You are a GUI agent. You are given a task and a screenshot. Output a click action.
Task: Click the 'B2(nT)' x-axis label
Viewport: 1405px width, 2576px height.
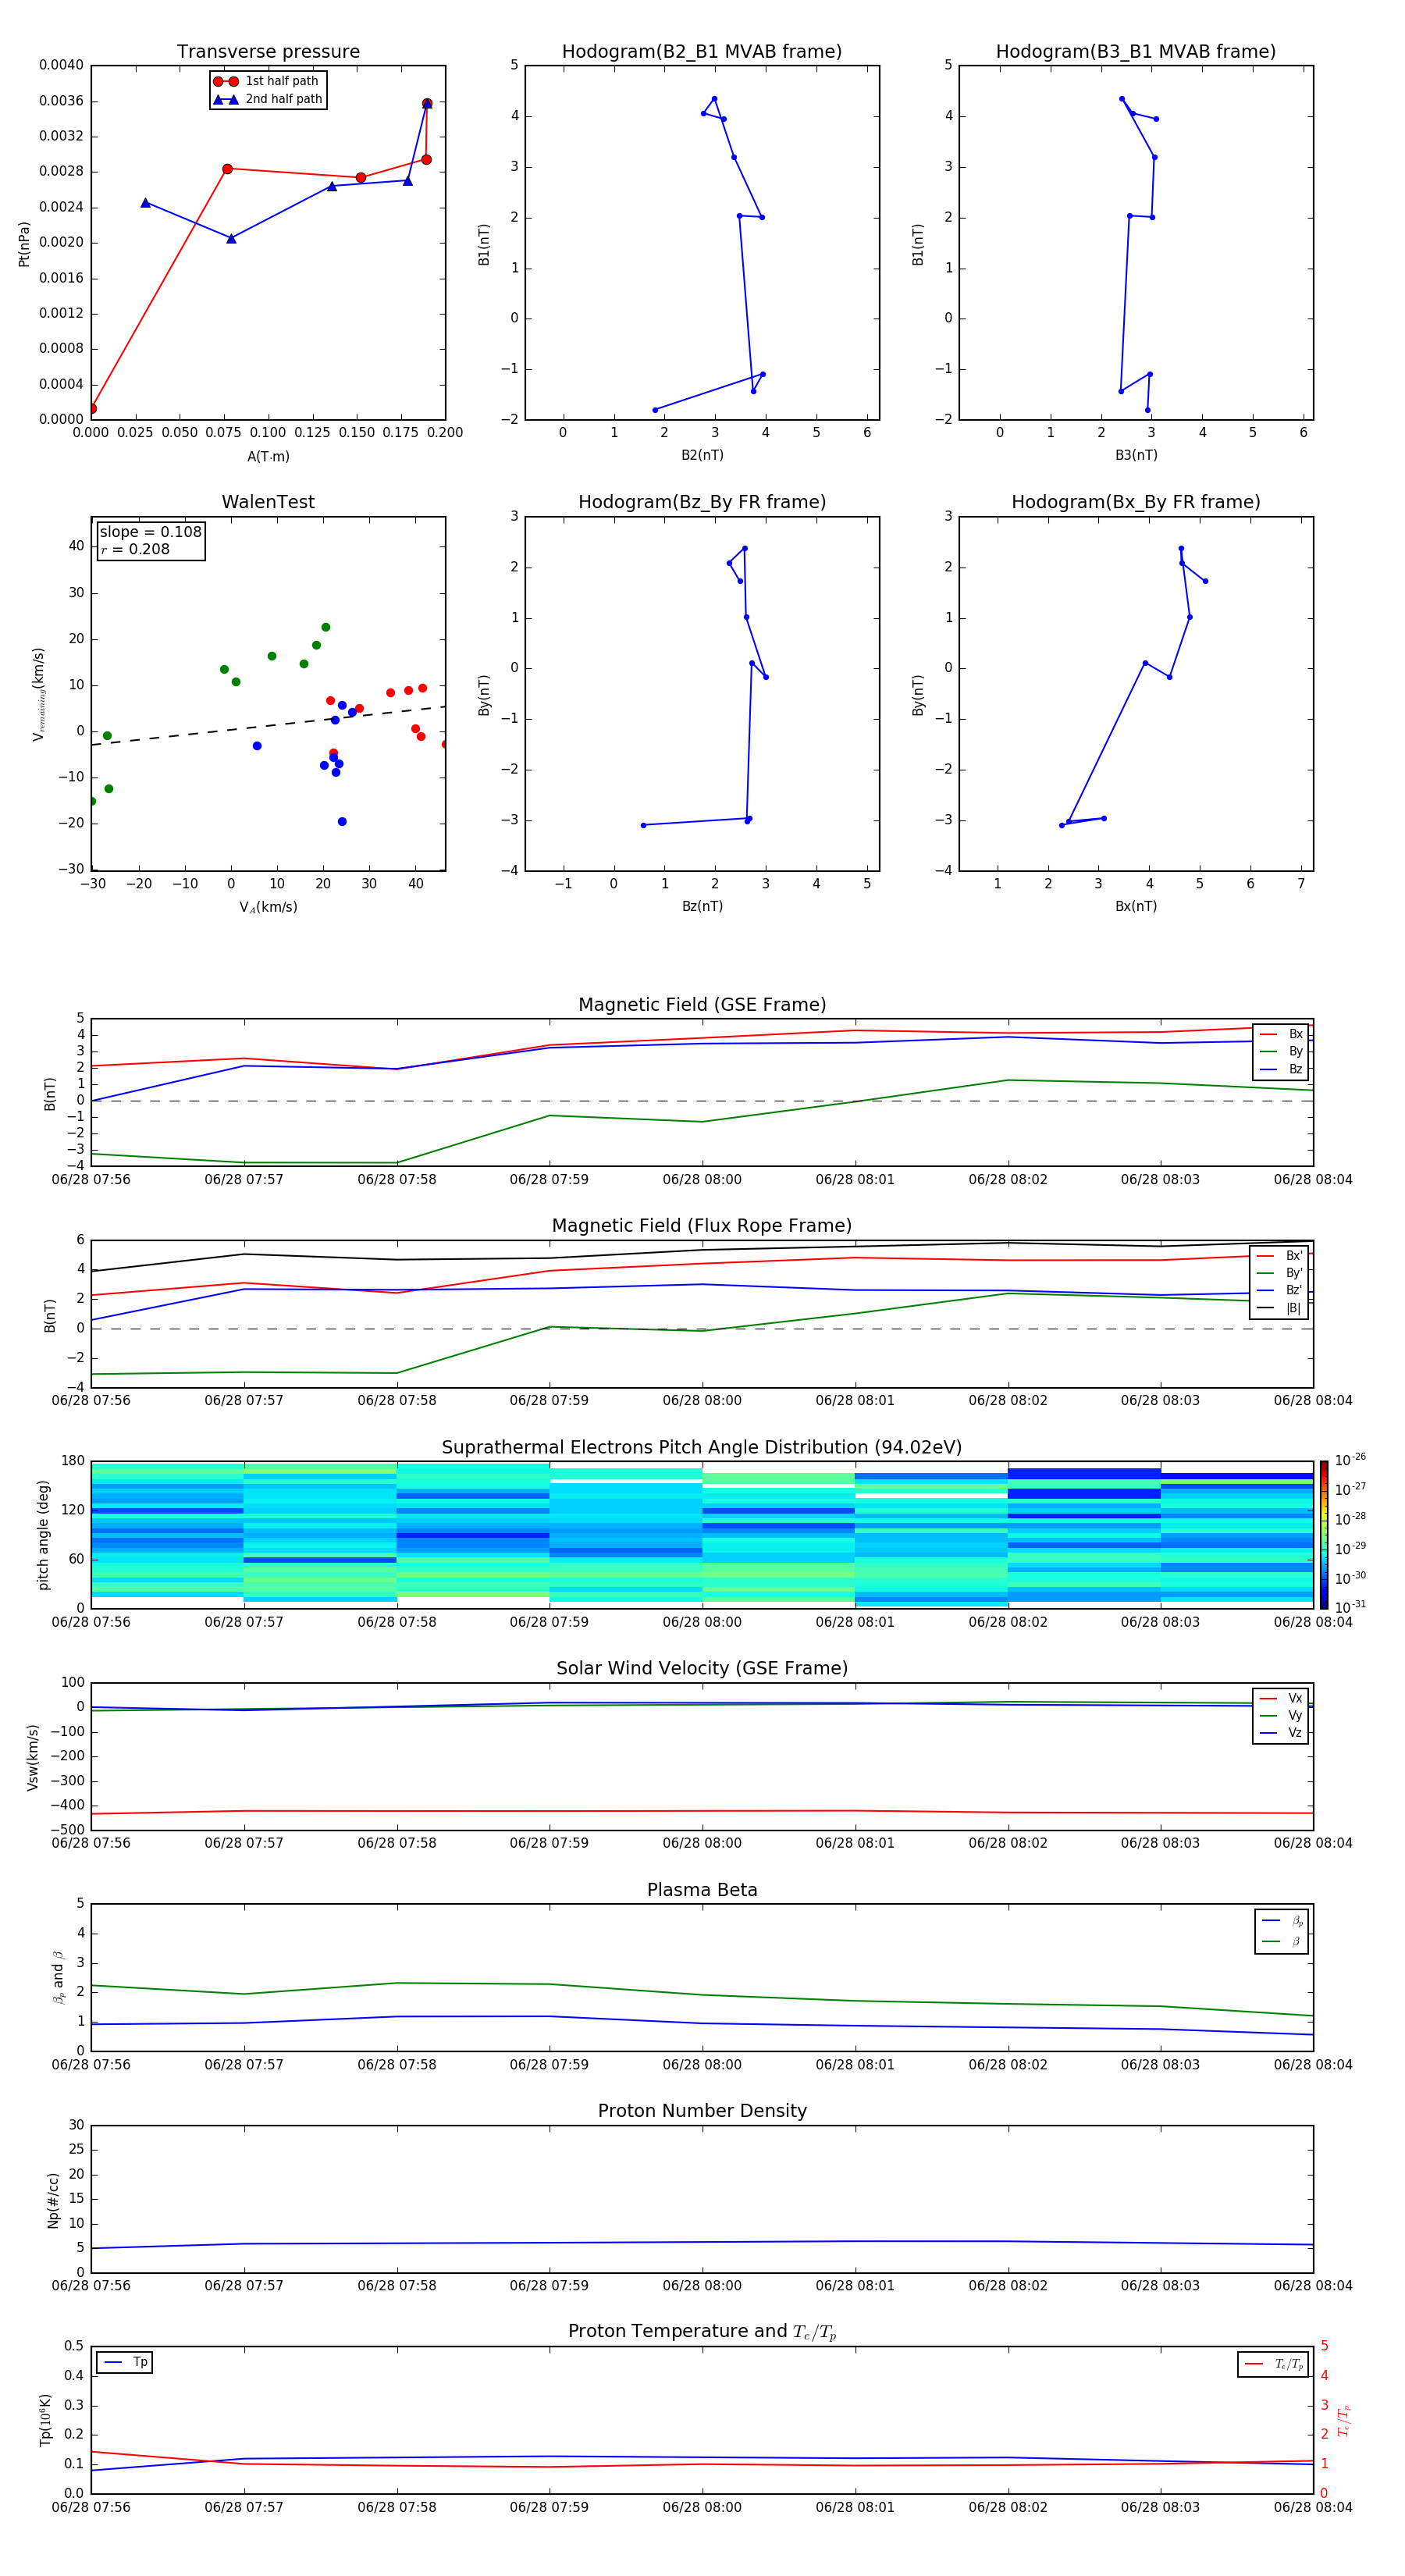coord(702,455)
